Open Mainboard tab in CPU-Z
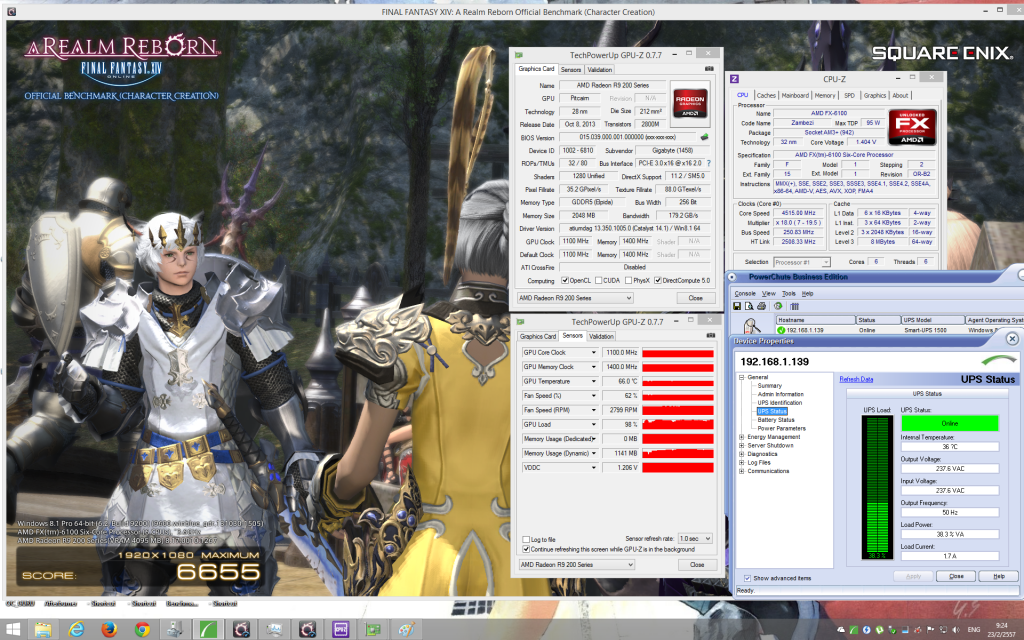The image size is (1024, 640). click(795, 95)
